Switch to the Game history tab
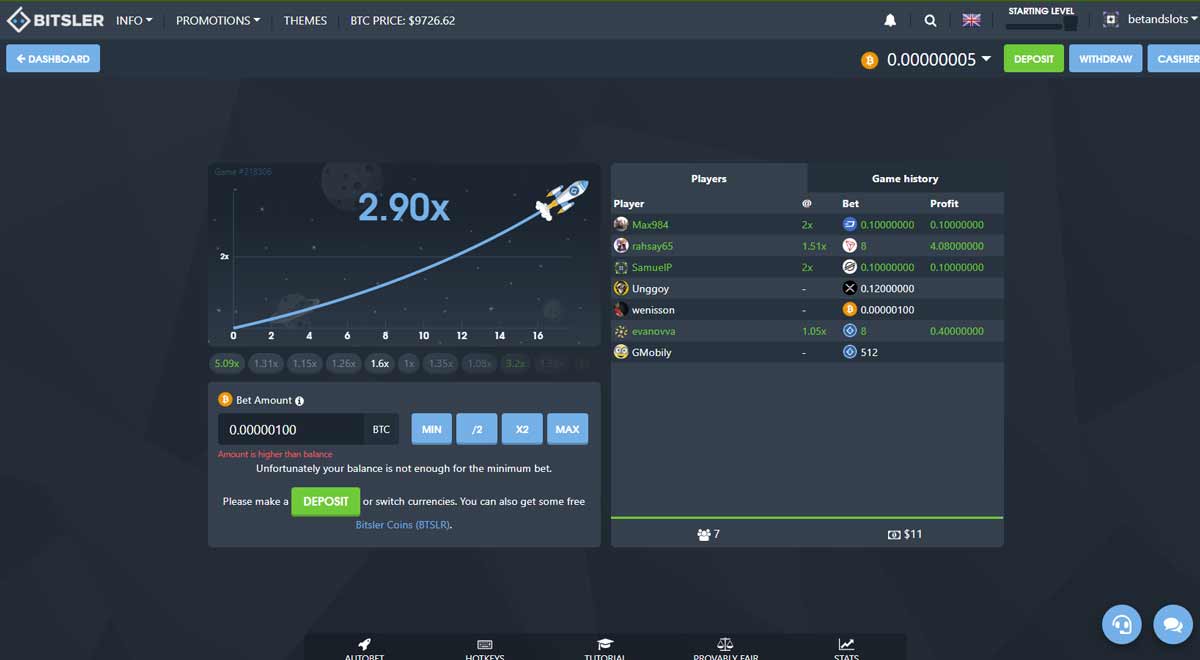The height and width of the screenshot is (660, 1200). coord(904,178)
